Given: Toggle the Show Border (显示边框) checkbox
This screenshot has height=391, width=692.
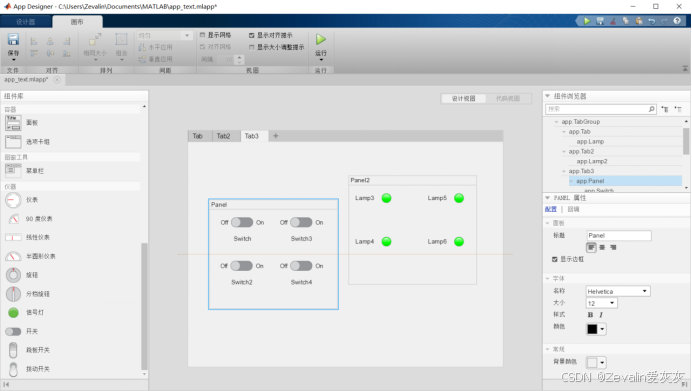Looking at the screenshot, I should [x=555, y=259].
